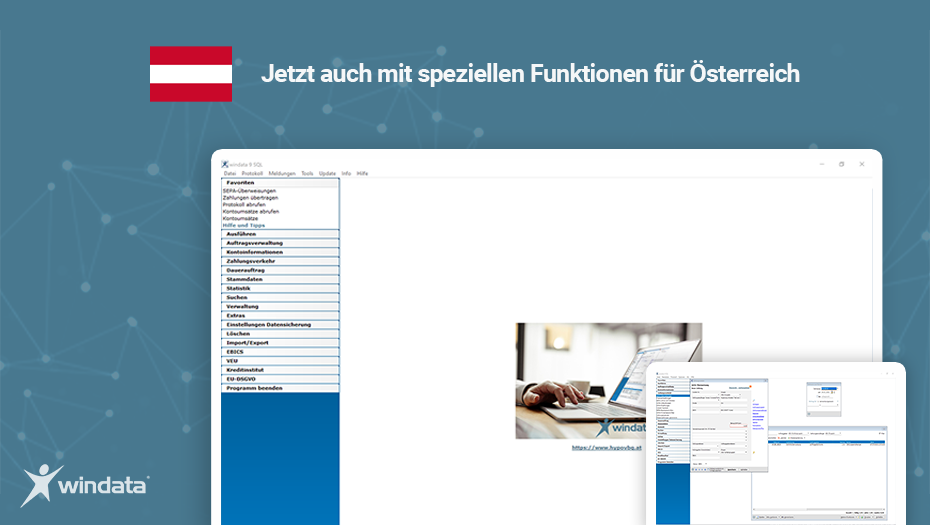Click the windata 9 SQL title bar icon
930x525 pixels.
(x=225, y=164)
